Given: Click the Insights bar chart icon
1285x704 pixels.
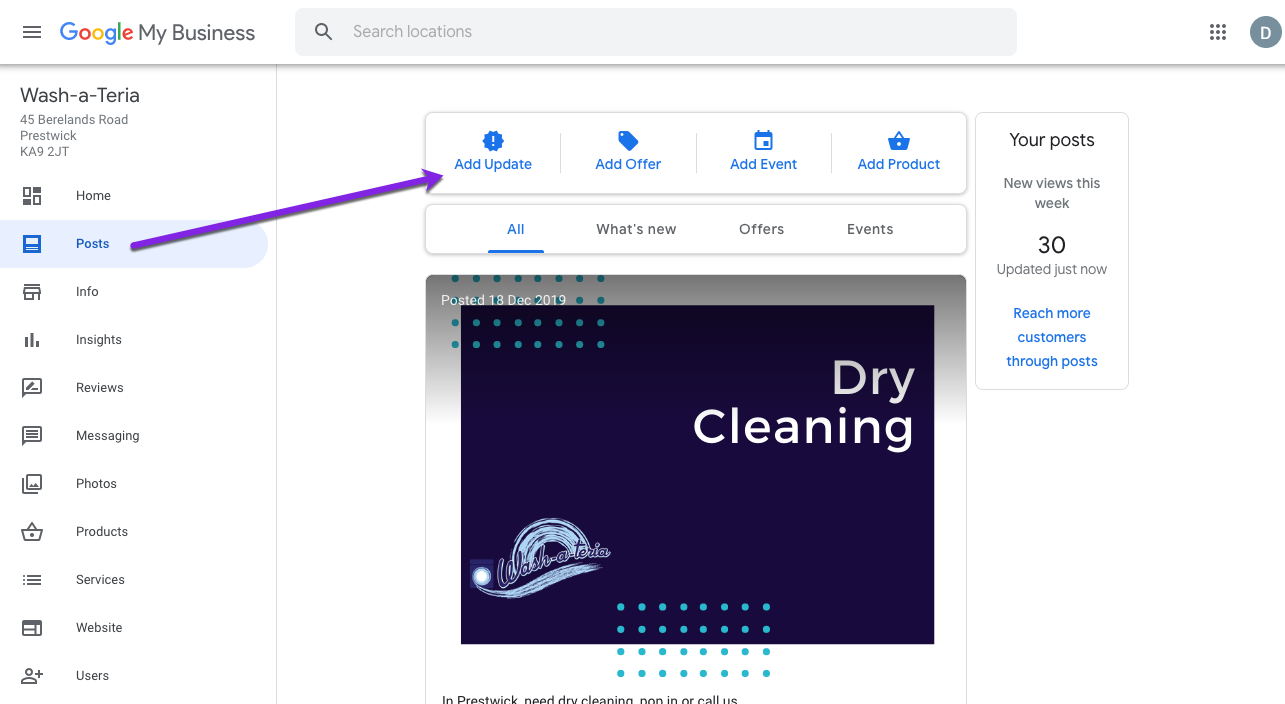Looking at the screenshot, I should pos(32,340).
